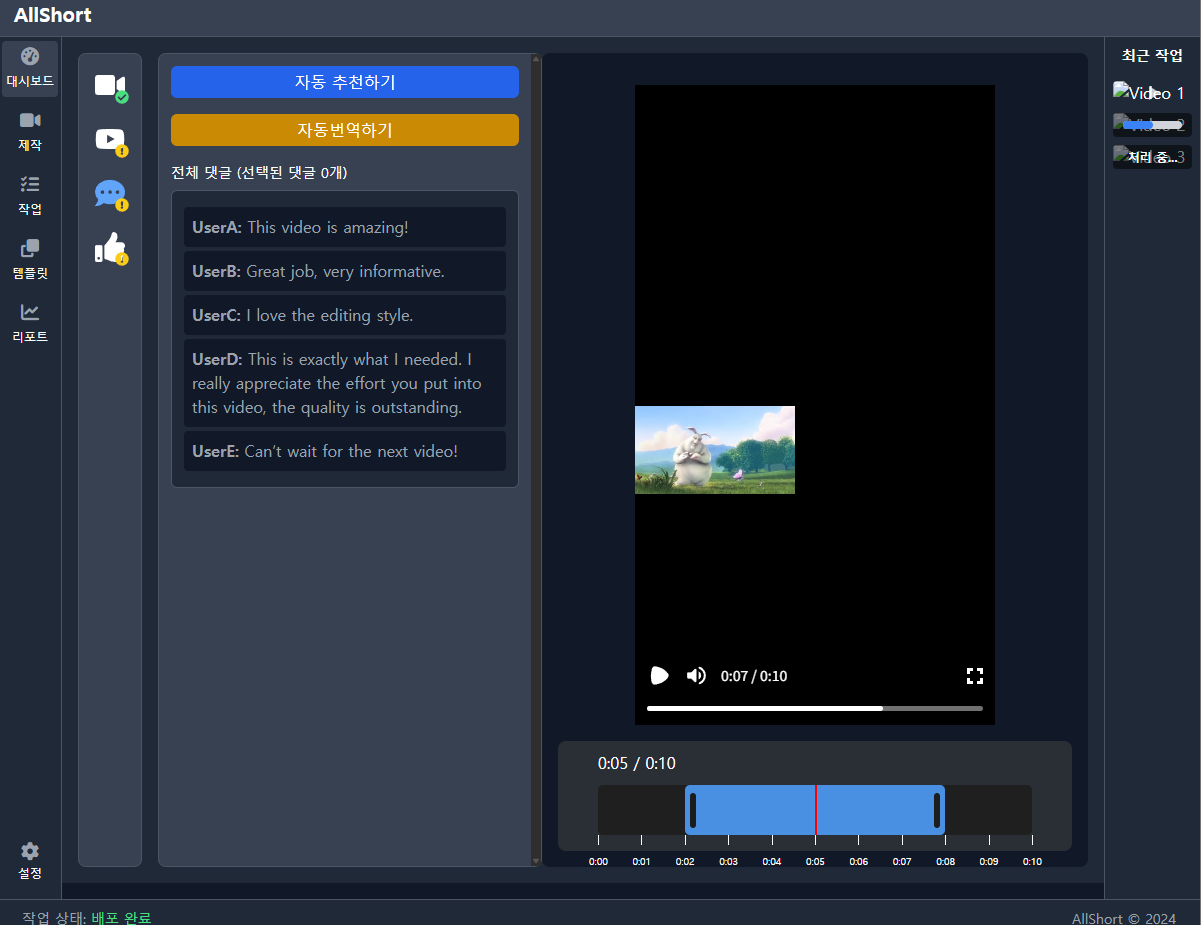Select UserA's comment "This video is amazing!"

[345, 227]
